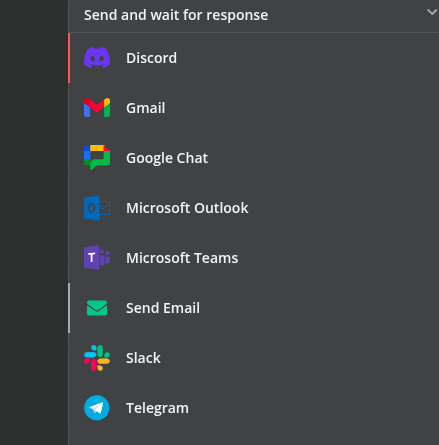Select the Discord list entry

[254, 58]
